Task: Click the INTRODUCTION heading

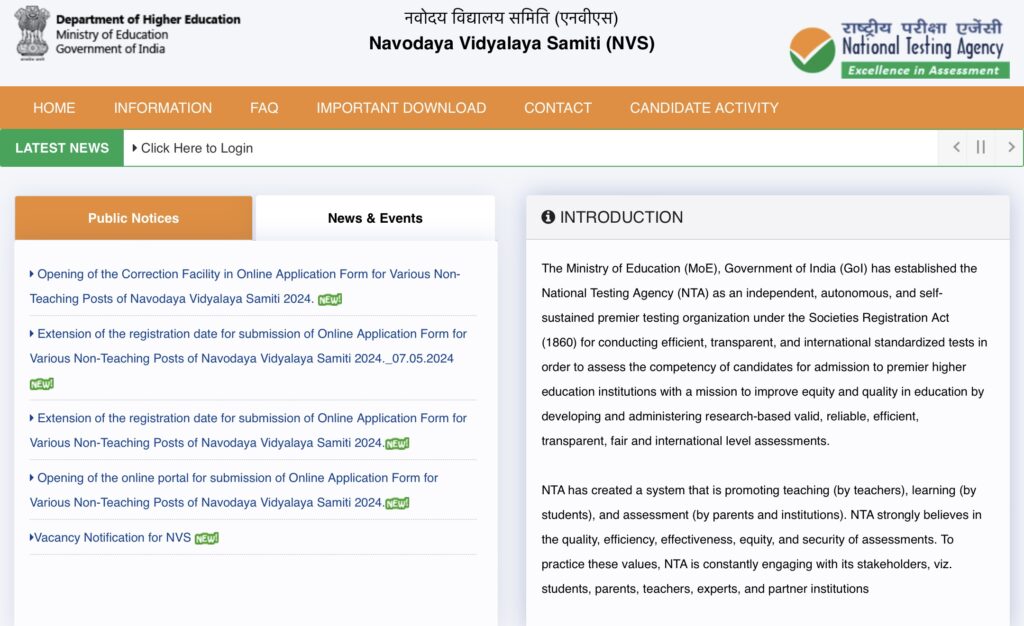Action: [x=621, y=217]
